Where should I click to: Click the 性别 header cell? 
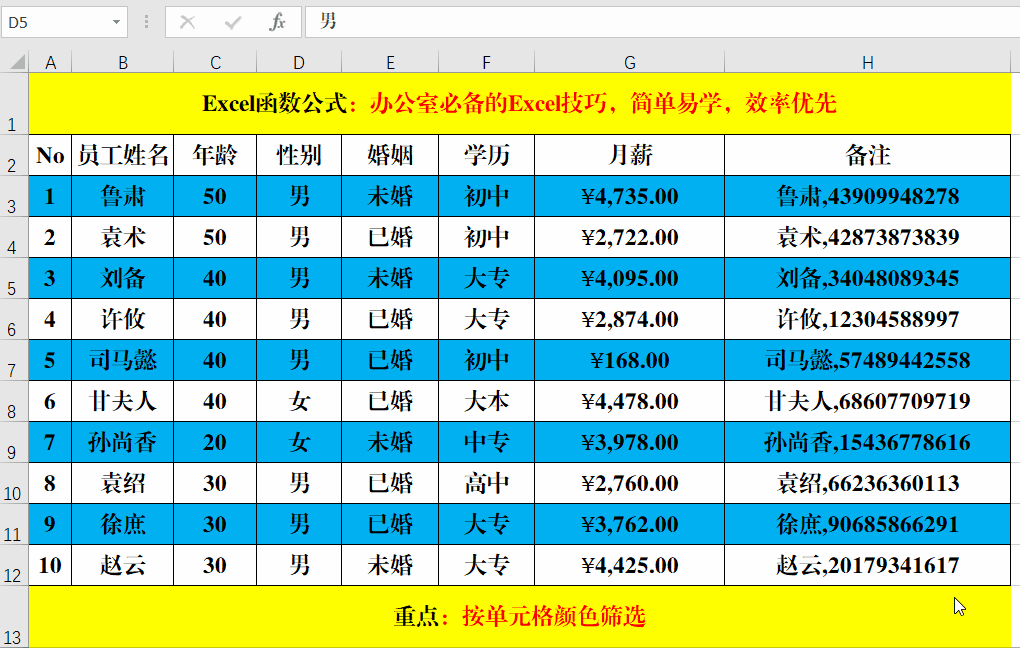coord(299,155)
